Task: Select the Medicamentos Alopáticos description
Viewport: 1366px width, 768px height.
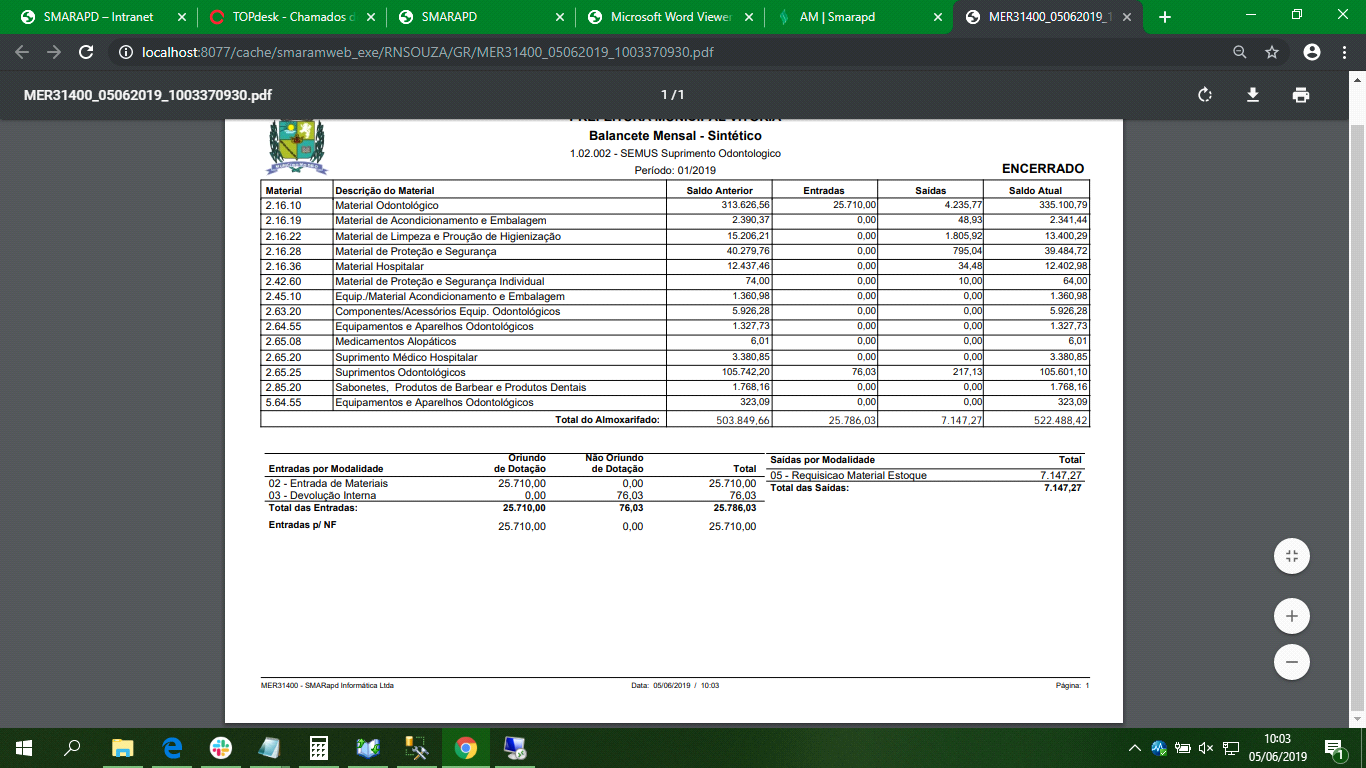Action: pyautogui.click(x=395, y=341)
